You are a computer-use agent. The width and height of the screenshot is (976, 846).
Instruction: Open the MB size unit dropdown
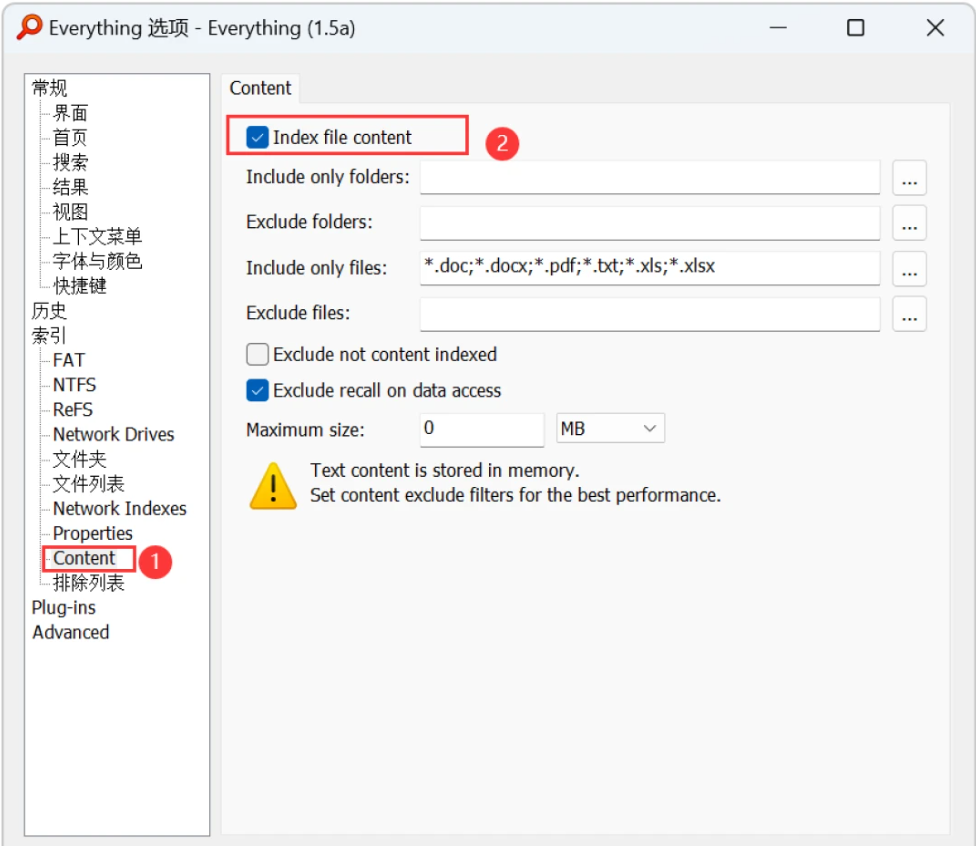click(x=610, y=428)
